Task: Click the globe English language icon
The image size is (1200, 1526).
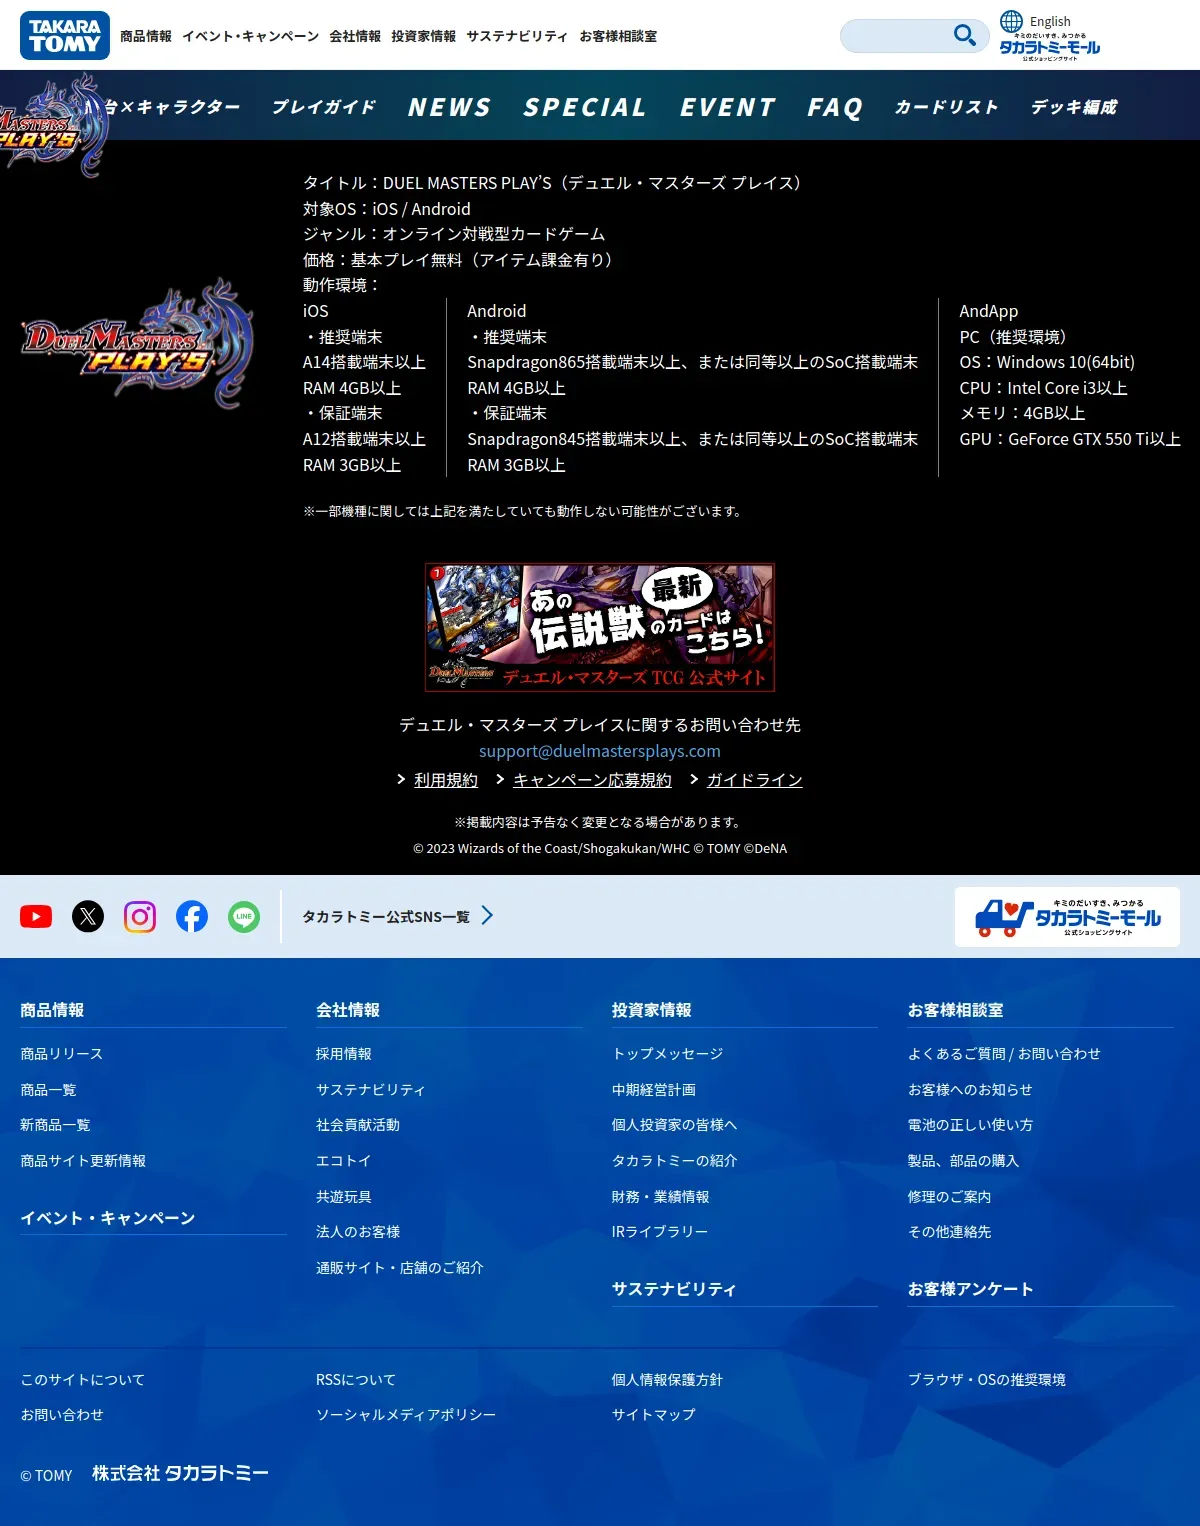Action: [x=1012, y=21]
